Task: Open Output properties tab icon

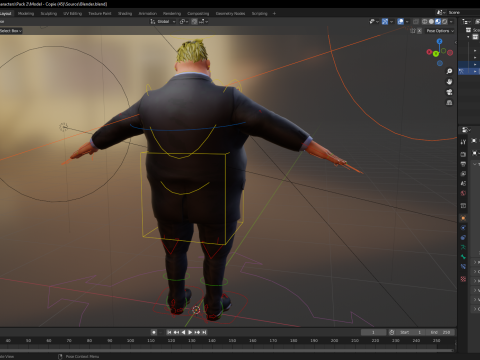Action: 463,164
